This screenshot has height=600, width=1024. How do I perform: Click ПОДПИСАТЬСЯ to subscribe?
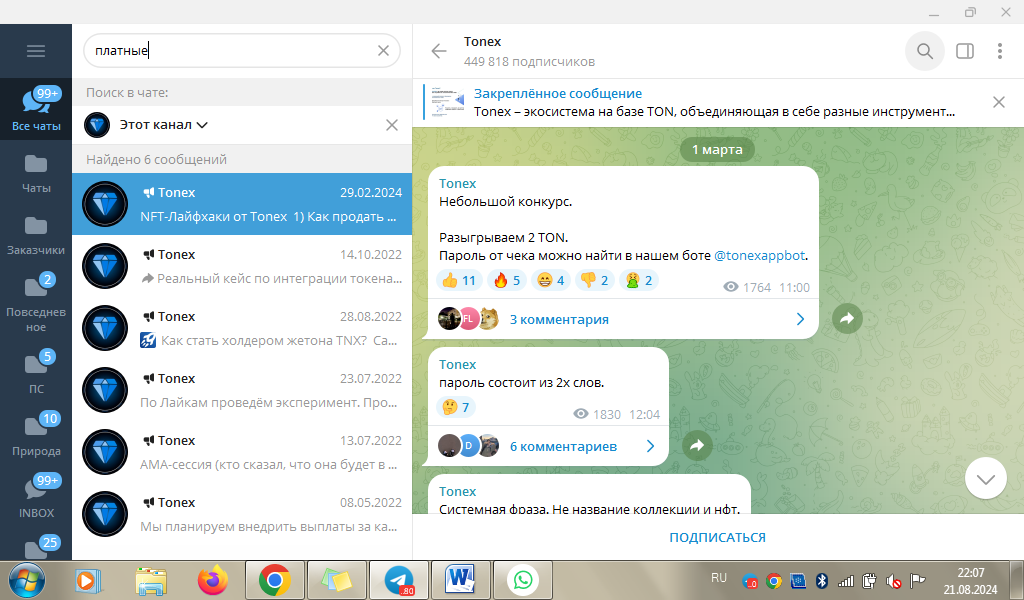click(717, 537)
